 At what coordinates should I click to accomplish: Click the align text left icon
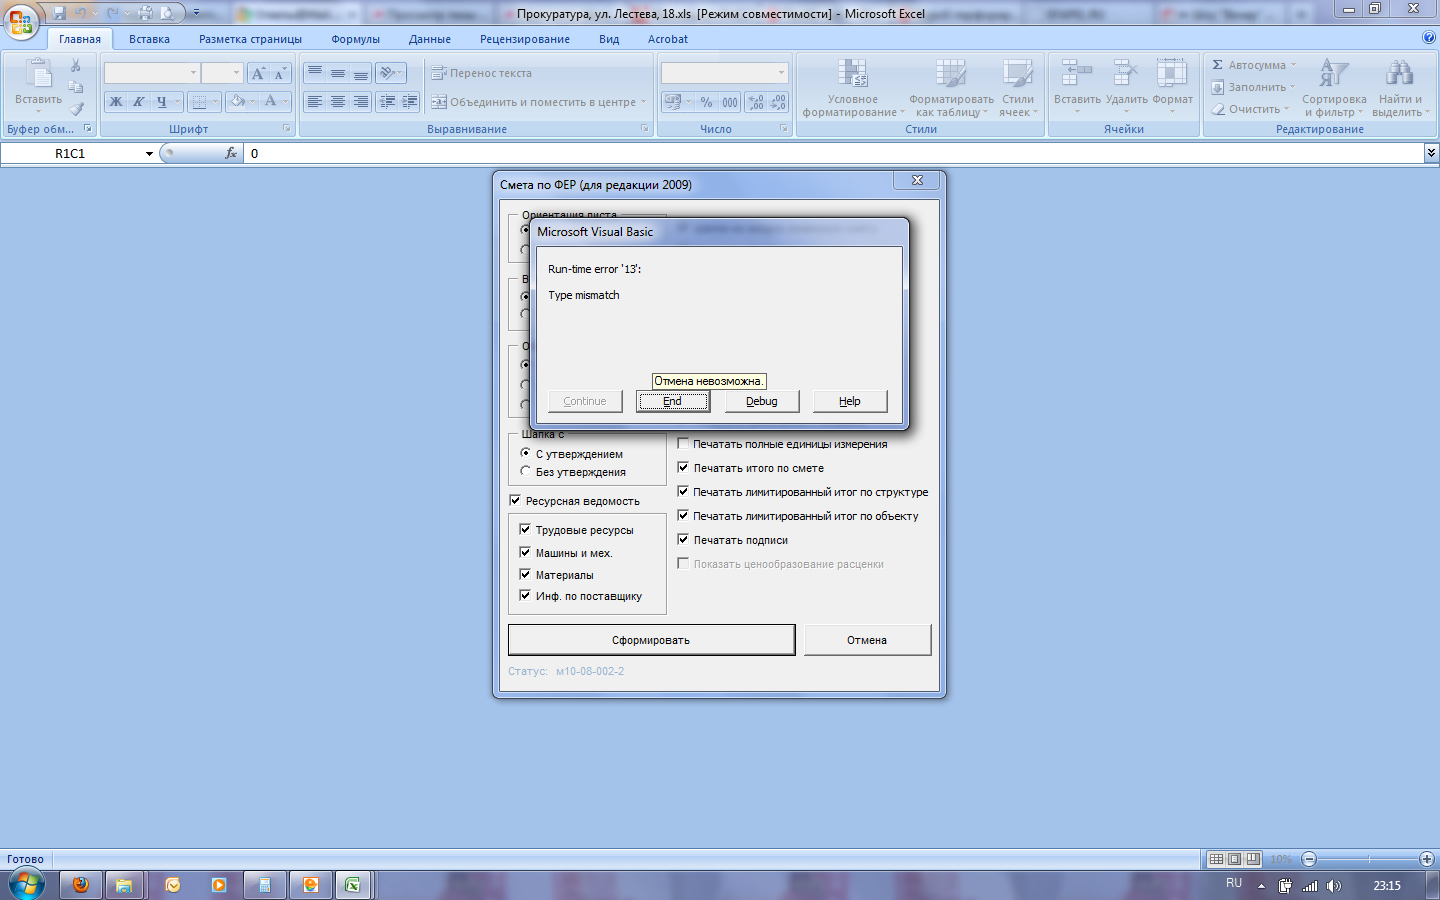[x=315, y=102]
